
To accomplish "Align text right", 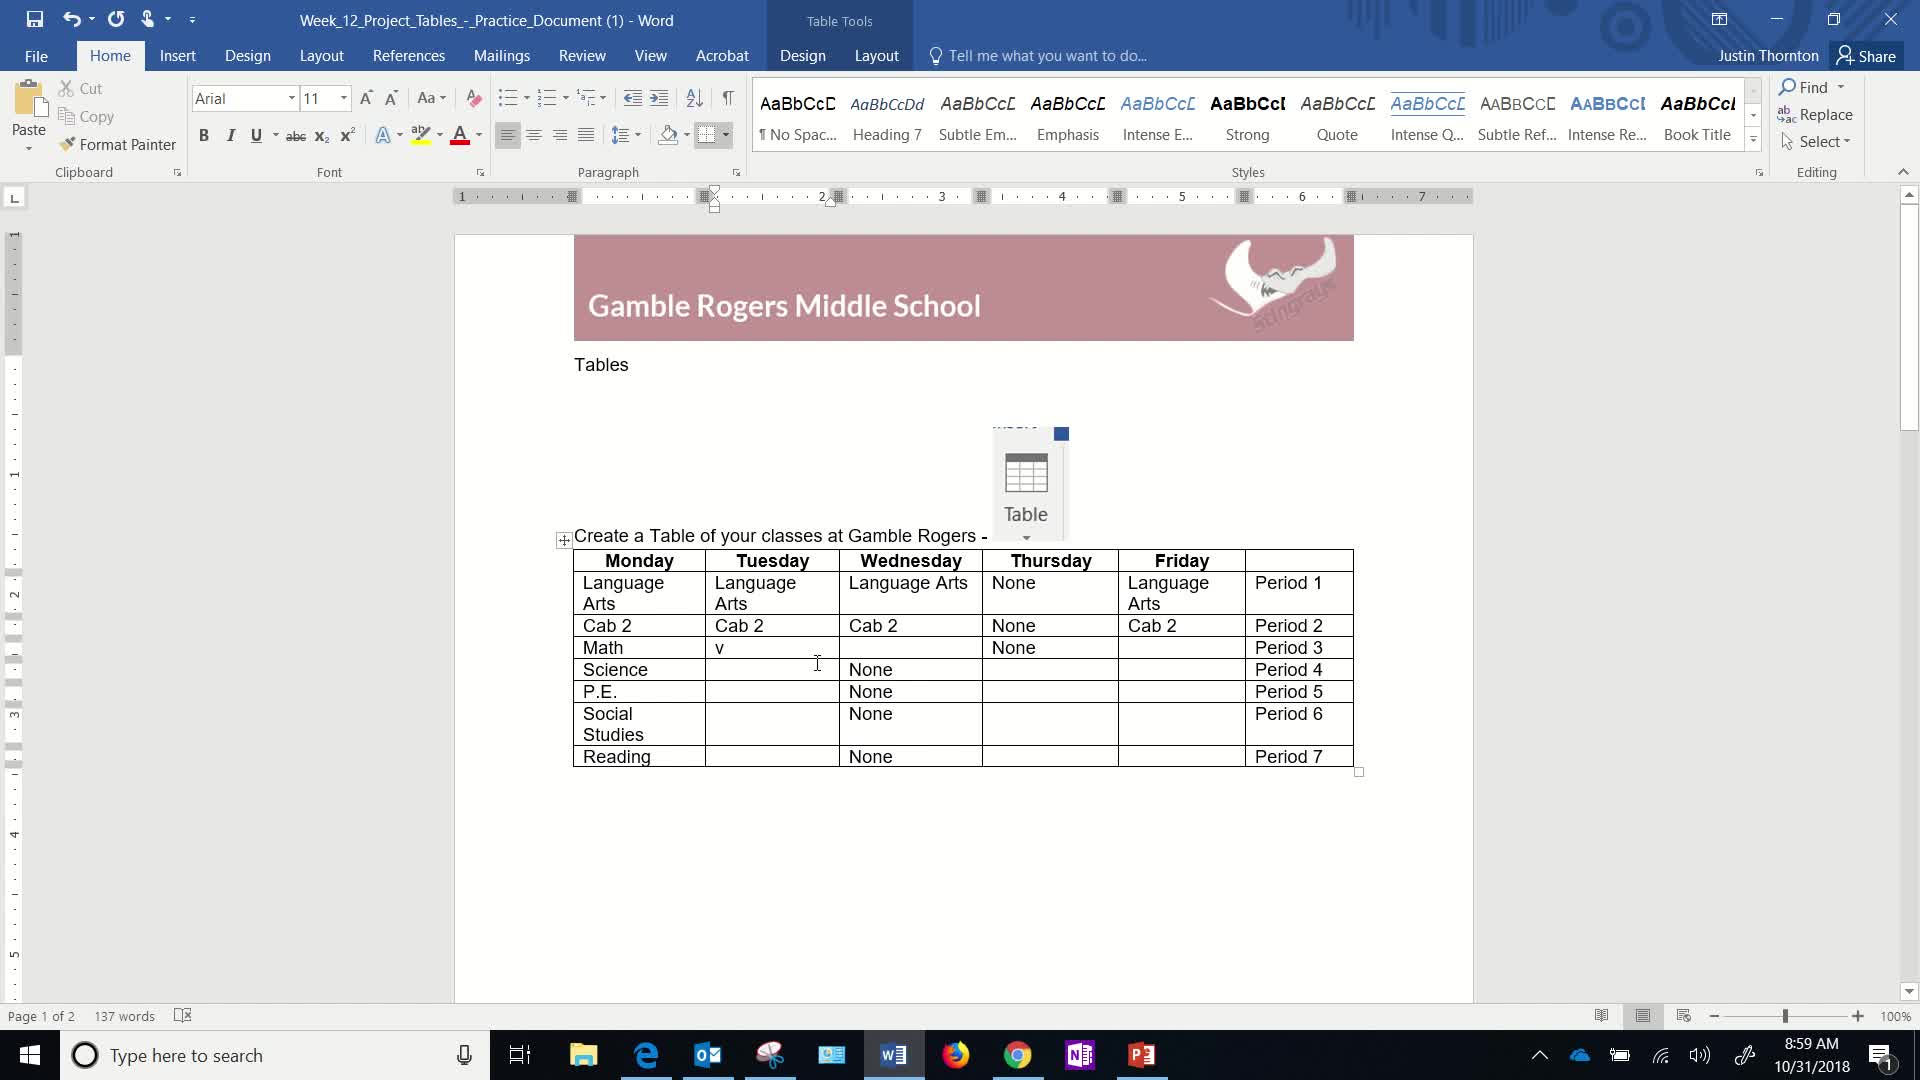I will click(560, 136).
